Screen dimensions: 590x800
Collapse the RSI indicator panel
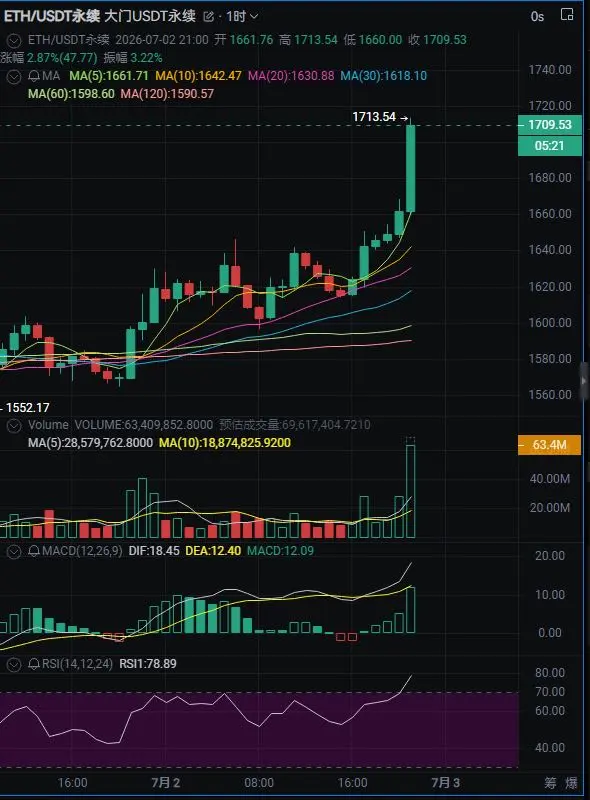click(x=14, y=664)
